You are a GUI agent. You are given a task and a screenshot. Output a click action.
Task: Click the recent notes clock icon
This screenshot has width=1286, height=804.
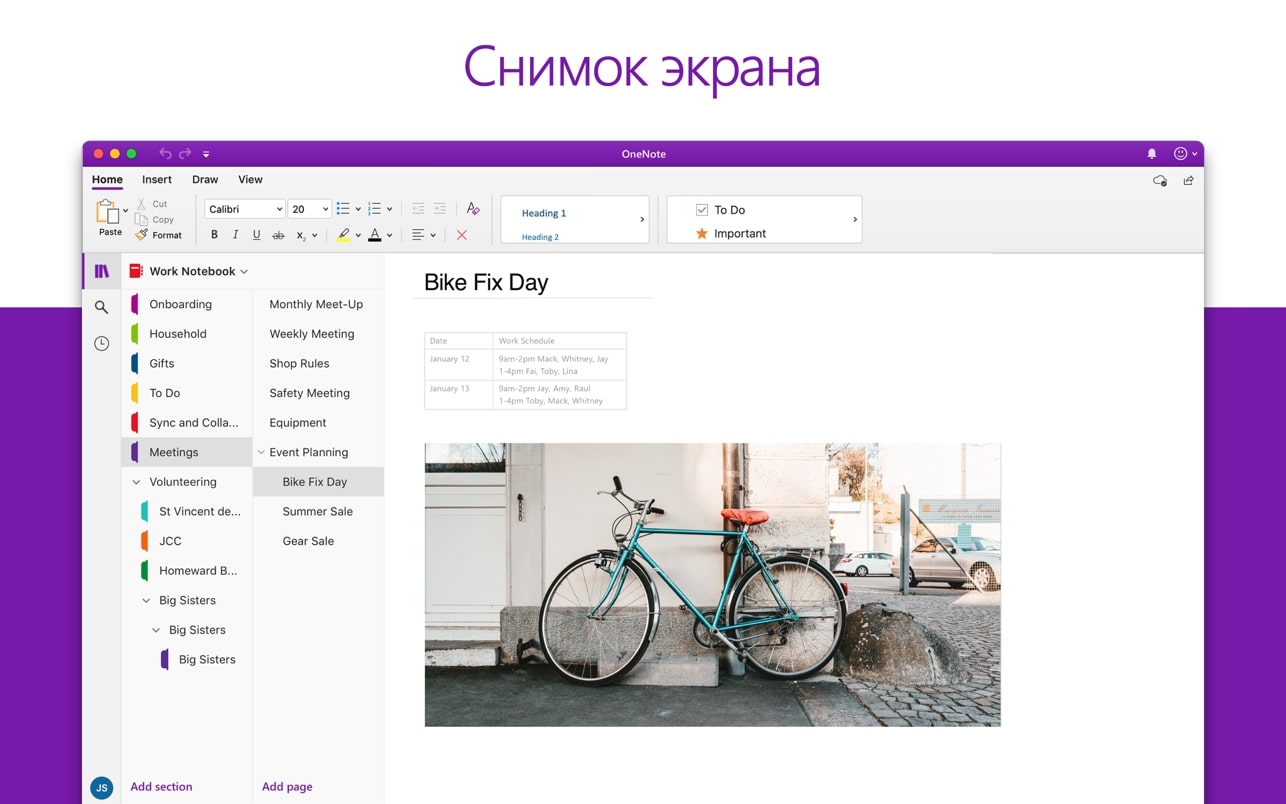(x=101, y=343)
